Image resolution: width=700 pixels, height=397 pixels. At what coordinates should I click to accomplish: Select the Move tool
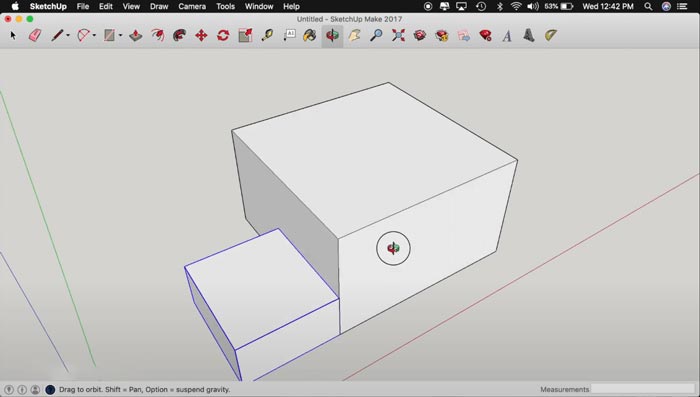[201, 35]
